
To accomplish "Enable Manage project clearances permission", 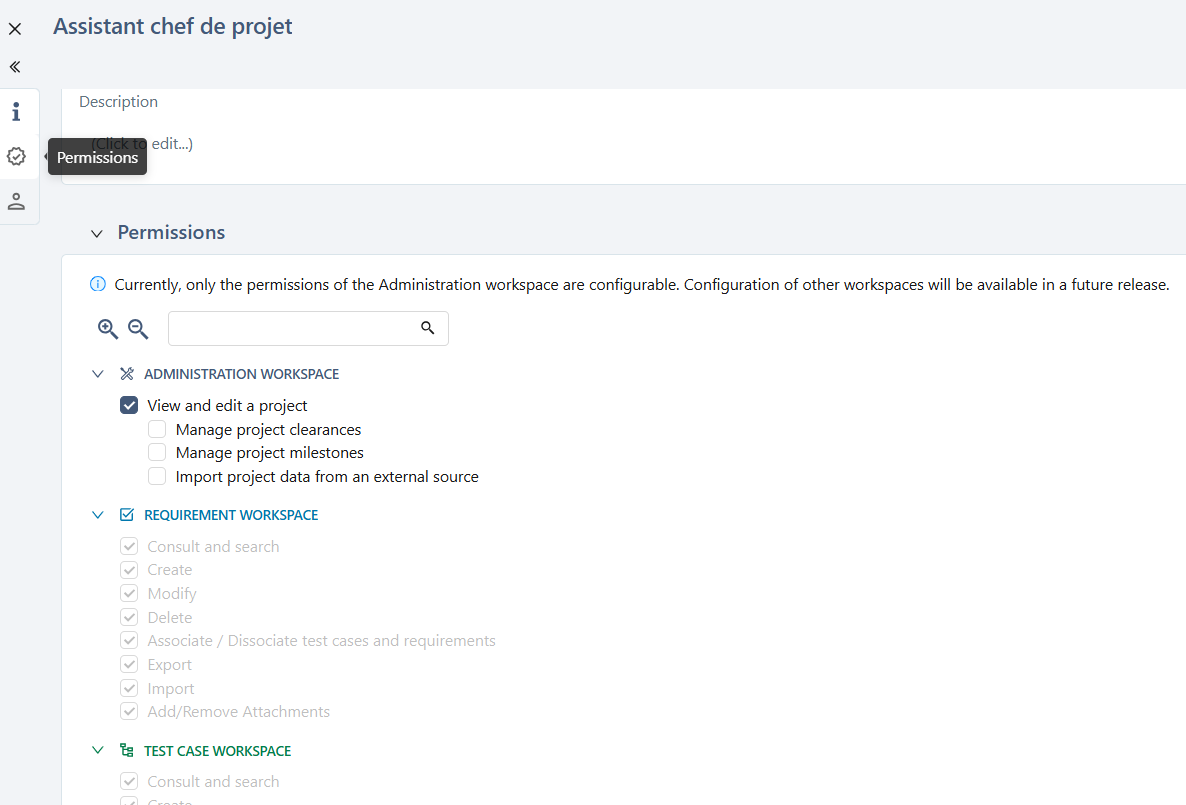I will 157,428.
